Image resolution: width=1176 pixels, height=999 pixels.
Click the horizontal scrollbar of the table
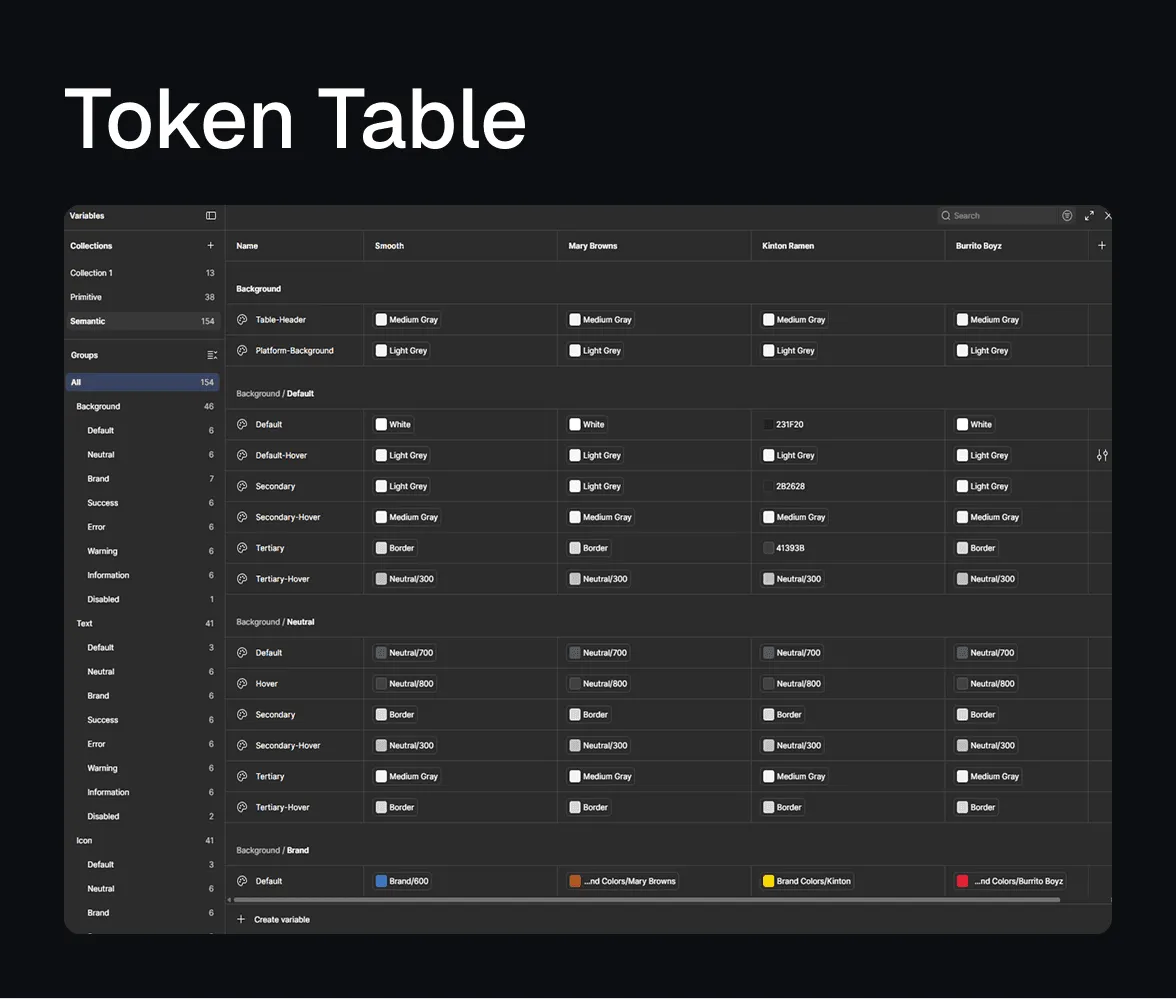pos(646,900)
